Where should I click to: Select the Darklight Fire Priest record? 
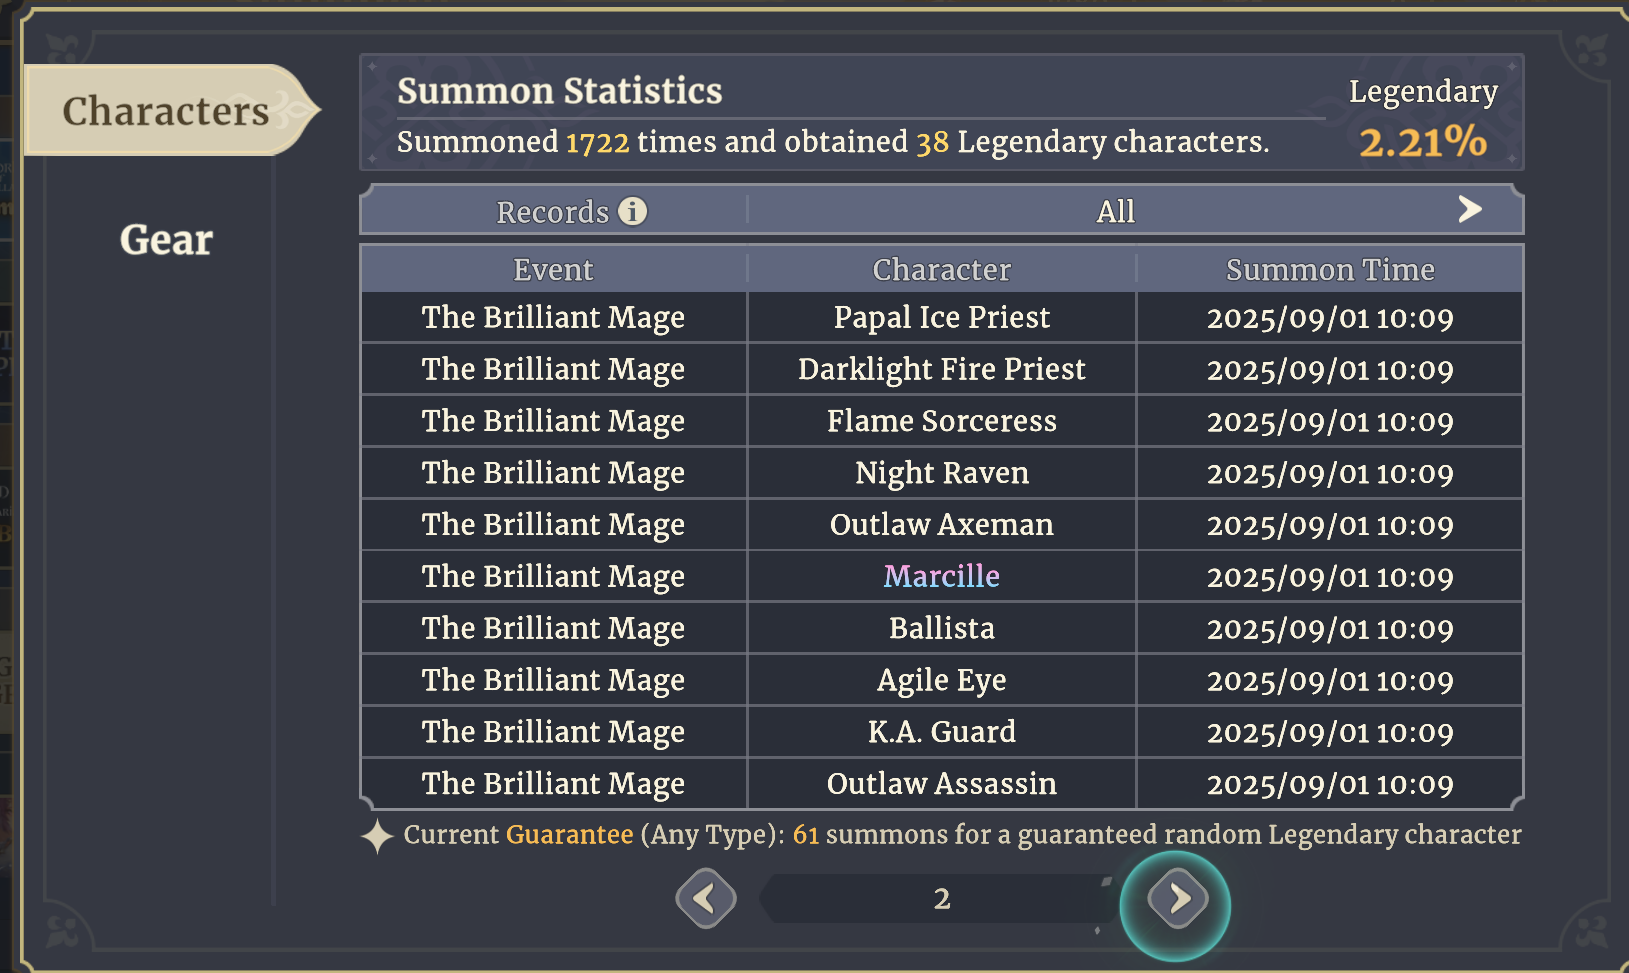pos(941,370)
